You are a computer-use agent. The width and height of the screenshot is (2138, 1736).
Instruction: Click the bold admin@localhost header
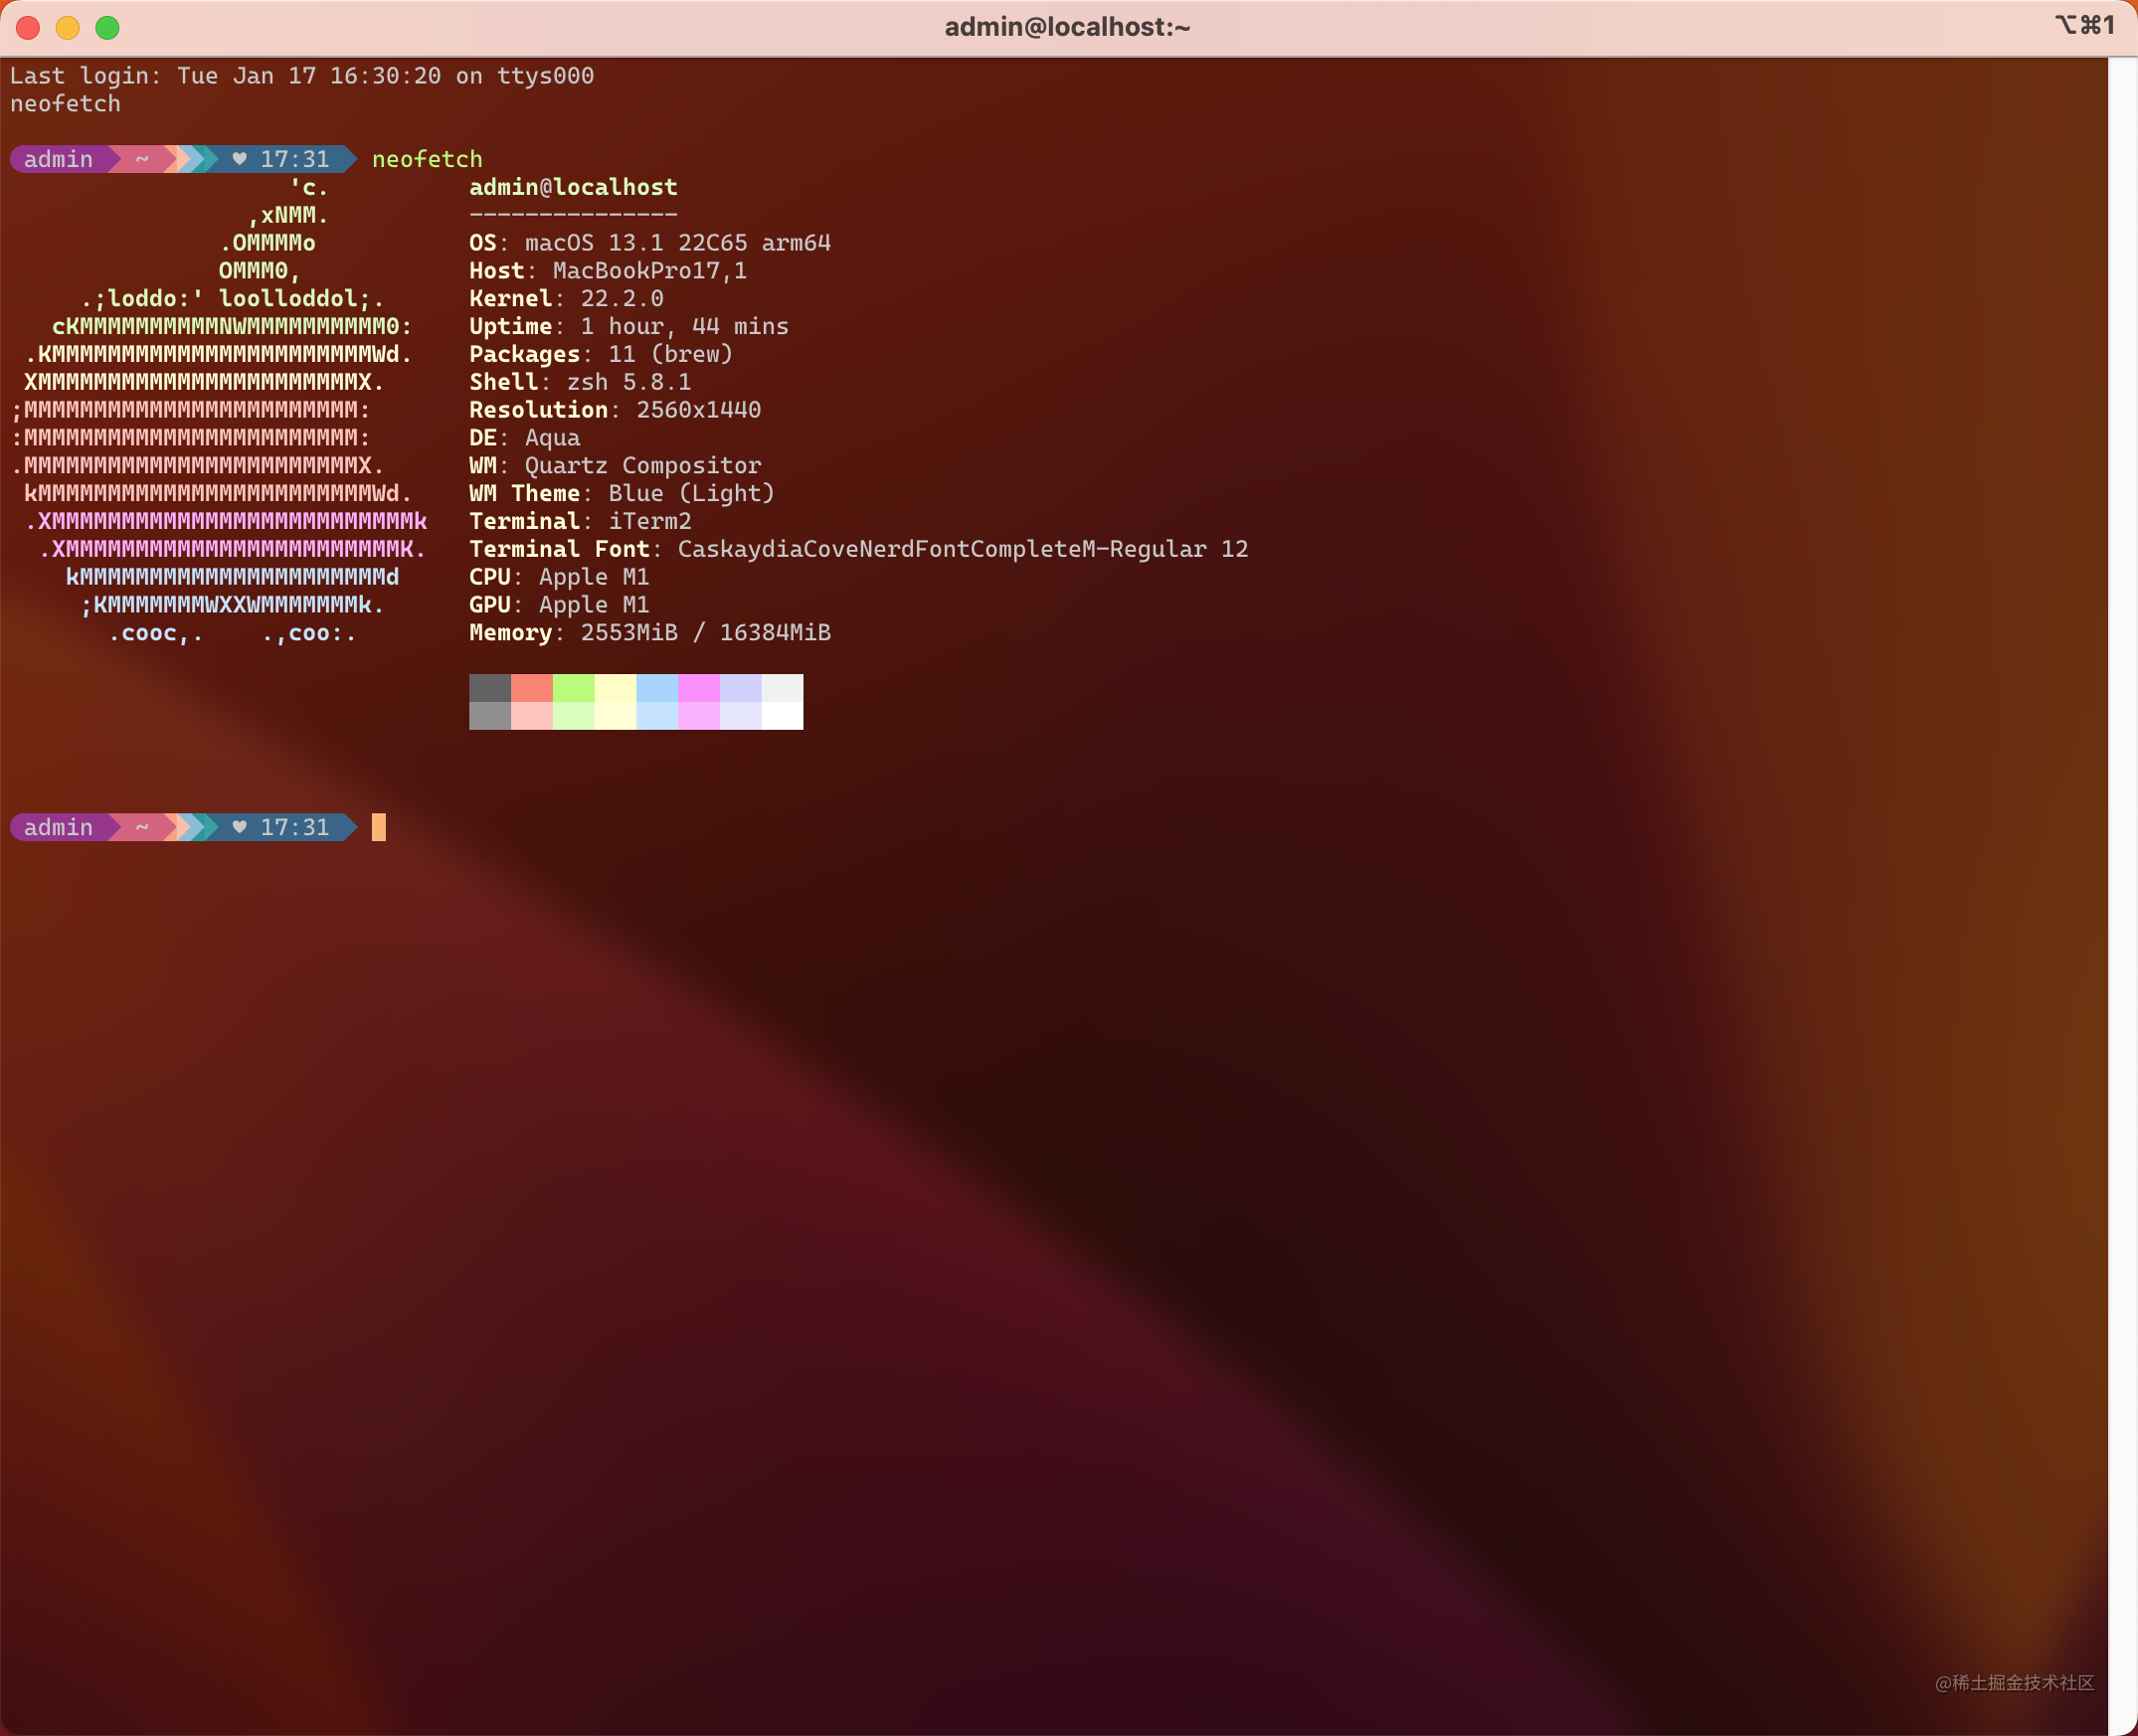pyautogui.click(x=573, y=187)
